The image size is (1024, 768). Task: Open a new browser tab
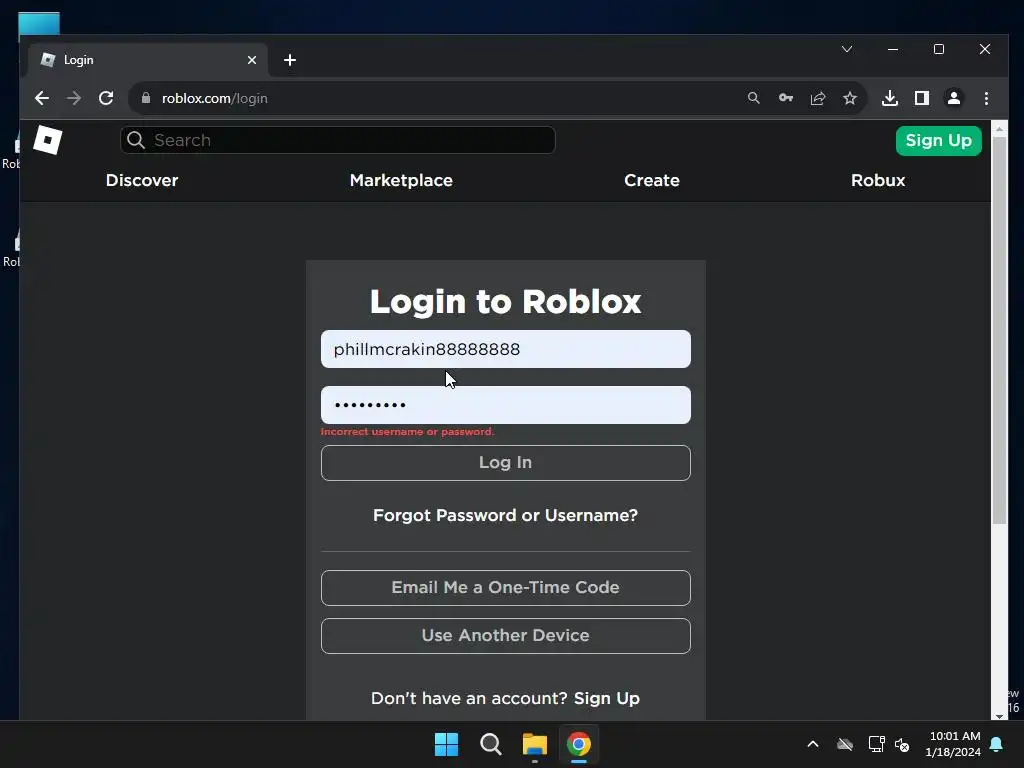coord(290,60)
